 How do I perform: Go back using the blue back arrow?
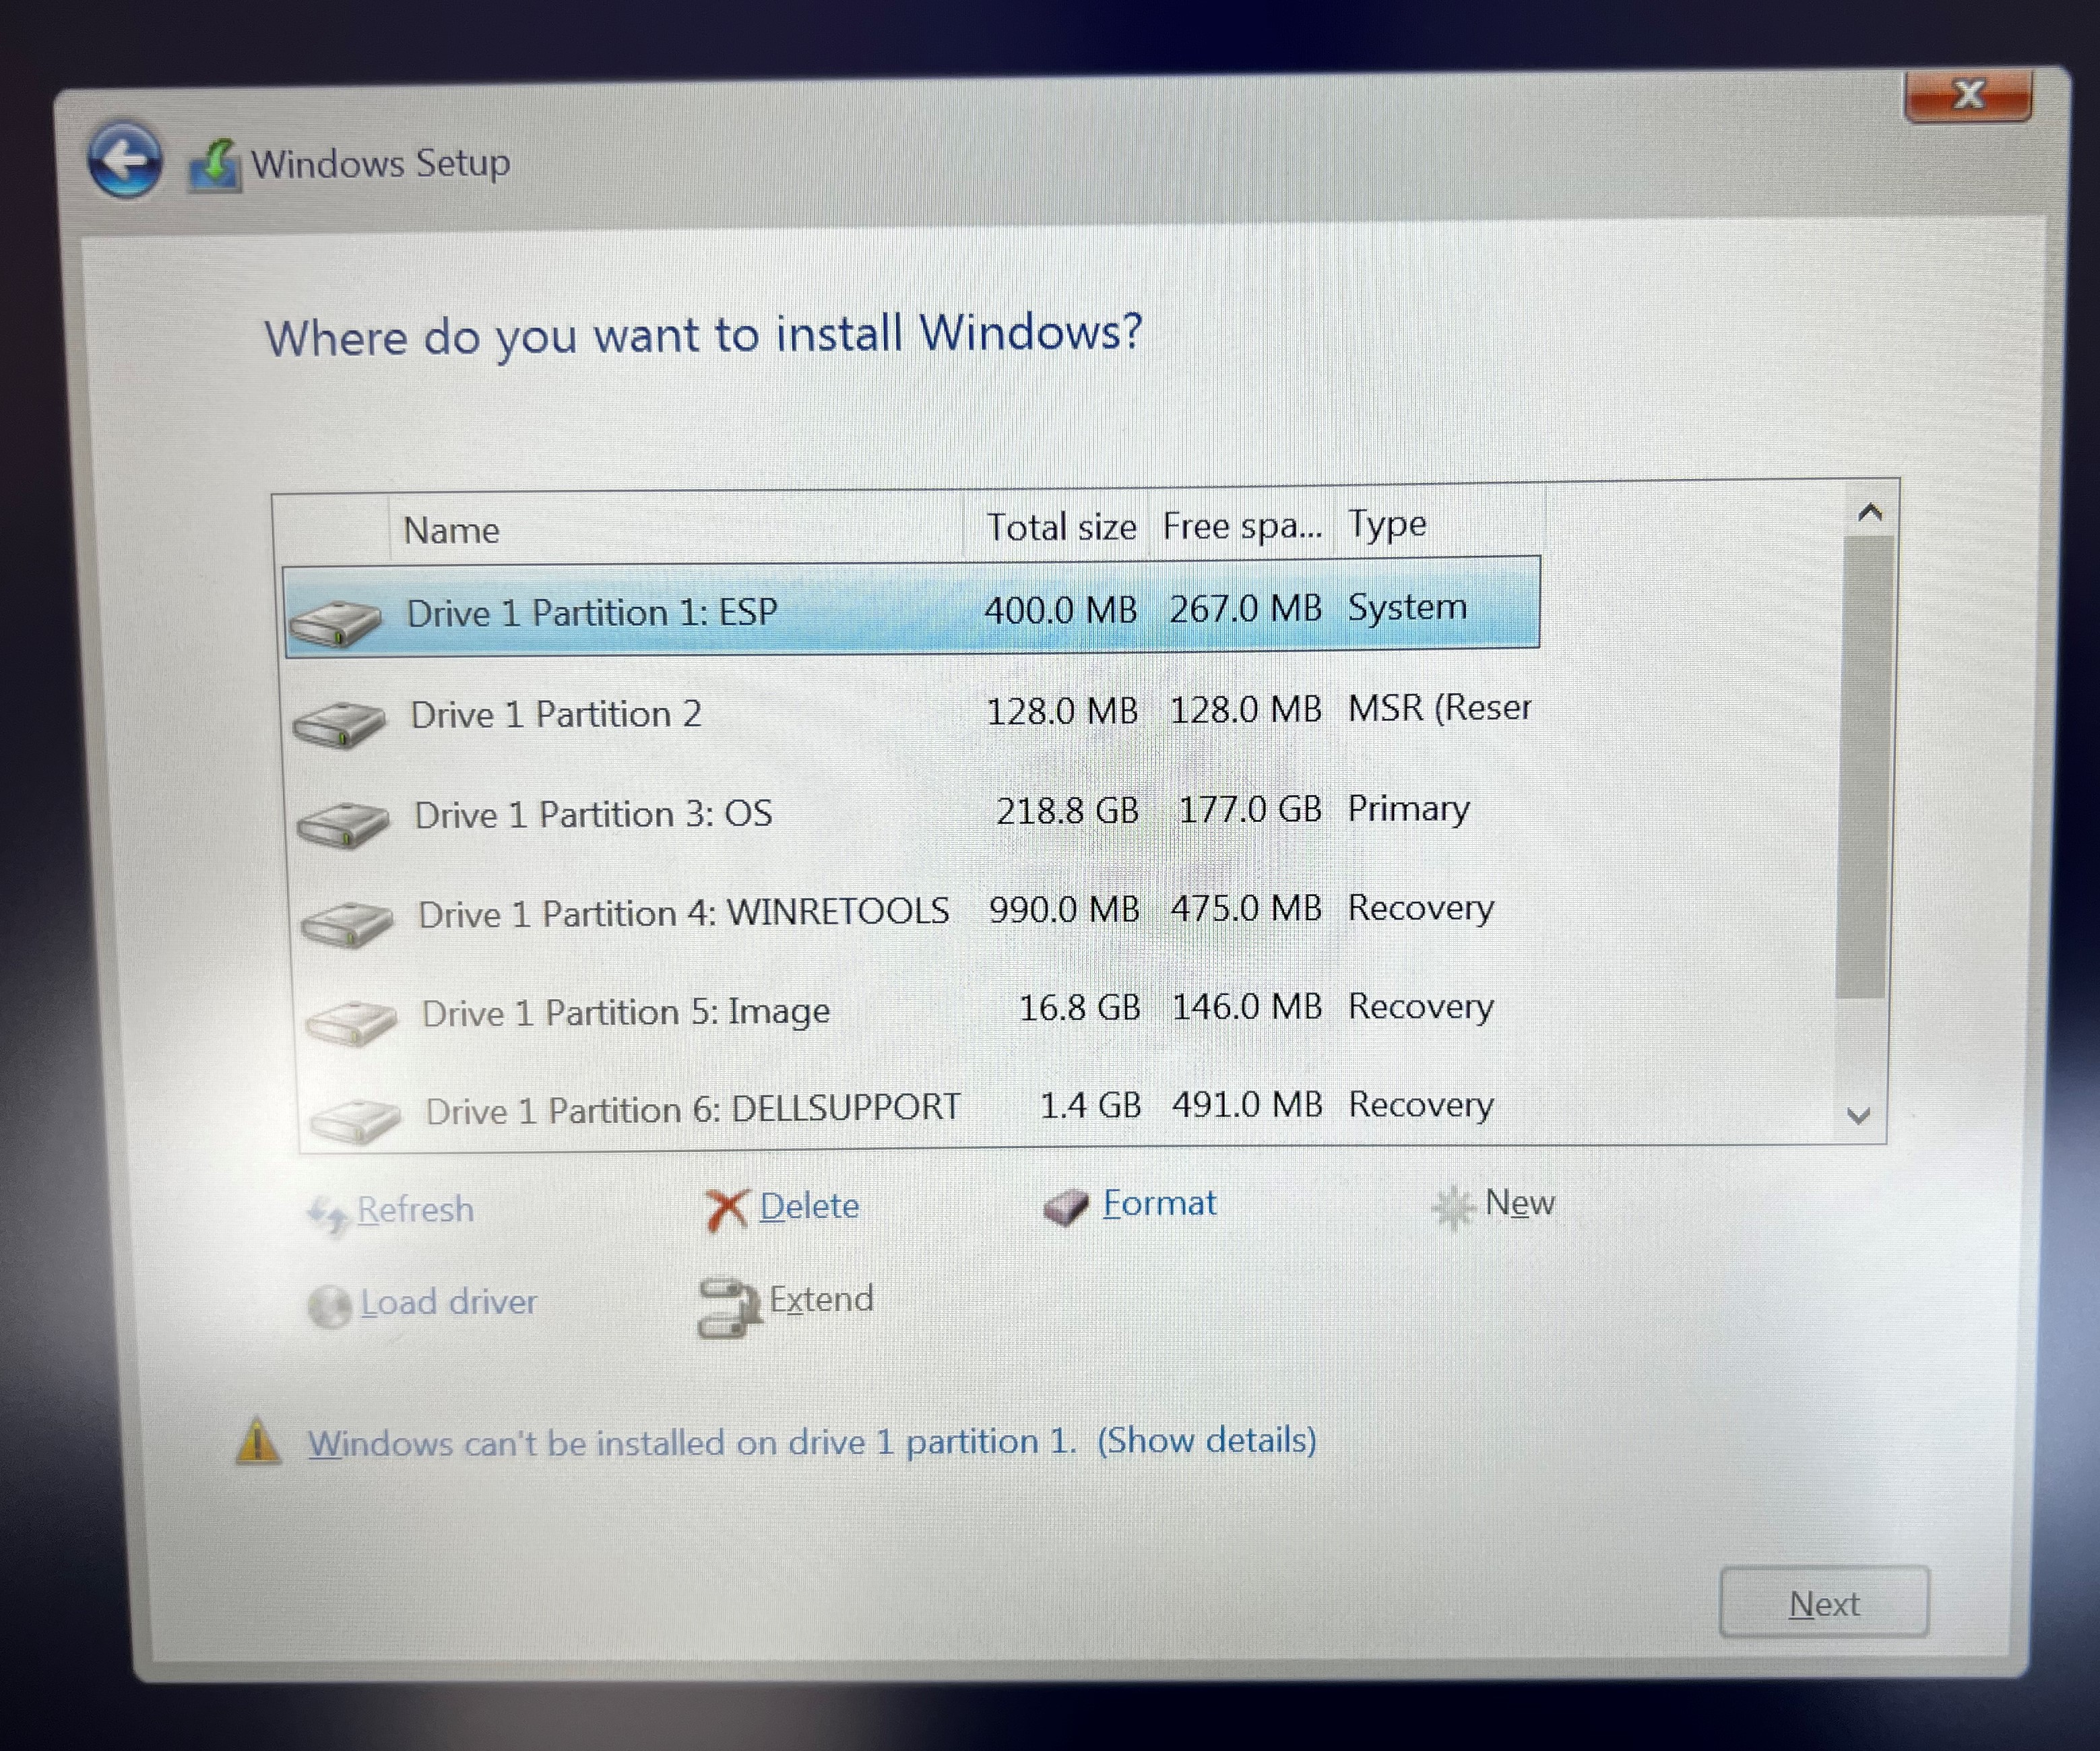125,160
